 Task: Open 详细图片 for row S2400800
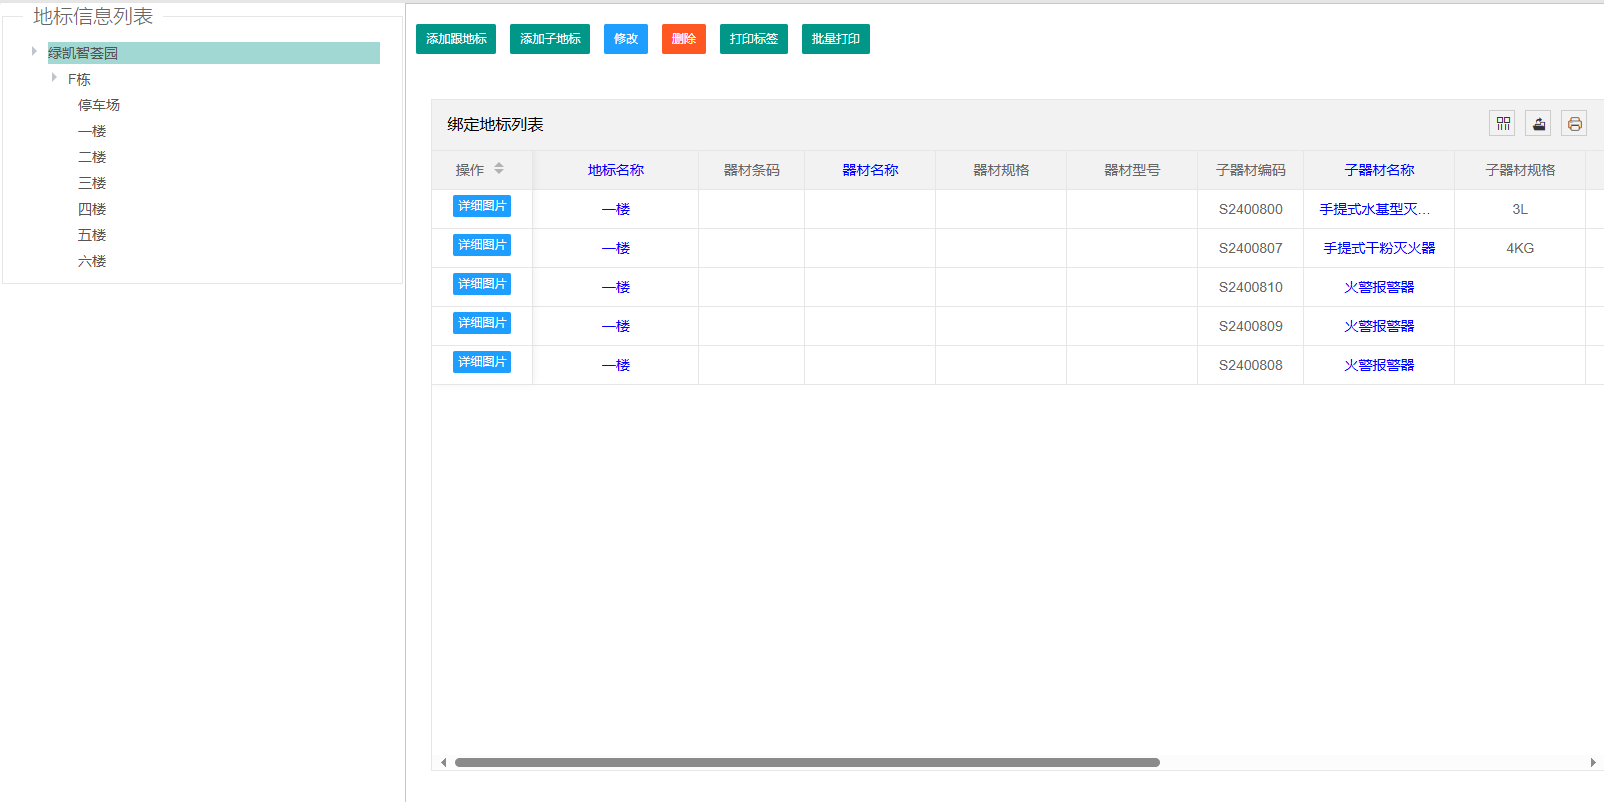[x=482, y=206]
